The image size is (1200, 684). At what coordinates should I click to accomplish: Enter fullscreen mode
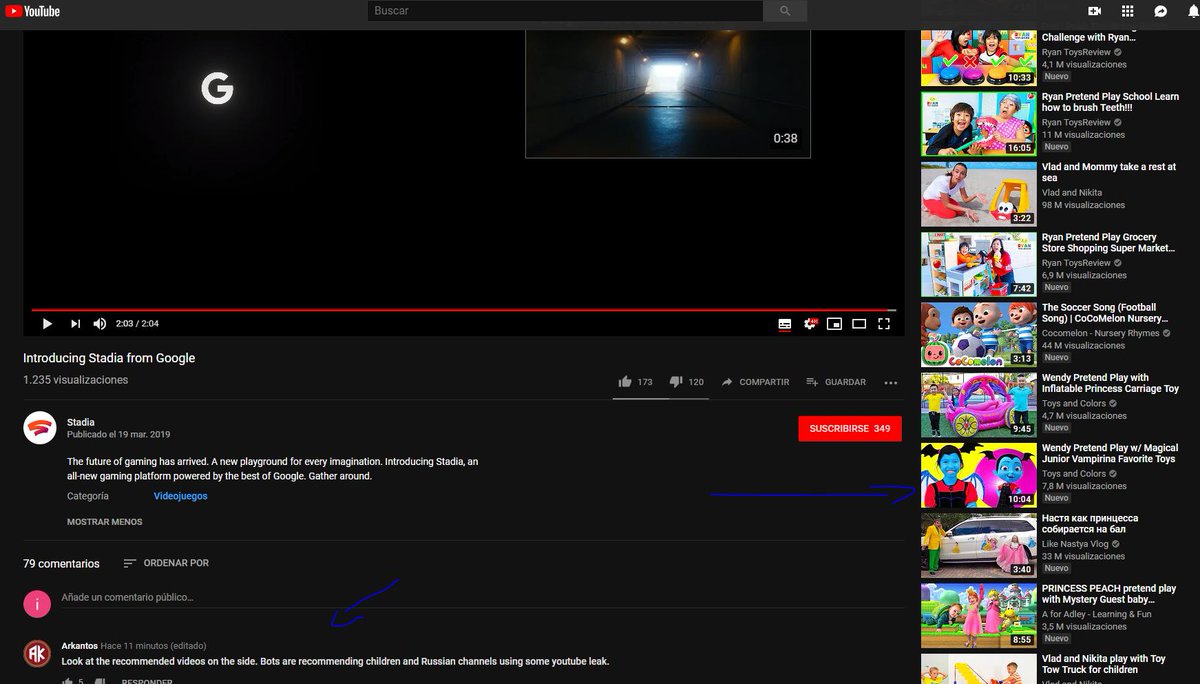pos(884,324)
